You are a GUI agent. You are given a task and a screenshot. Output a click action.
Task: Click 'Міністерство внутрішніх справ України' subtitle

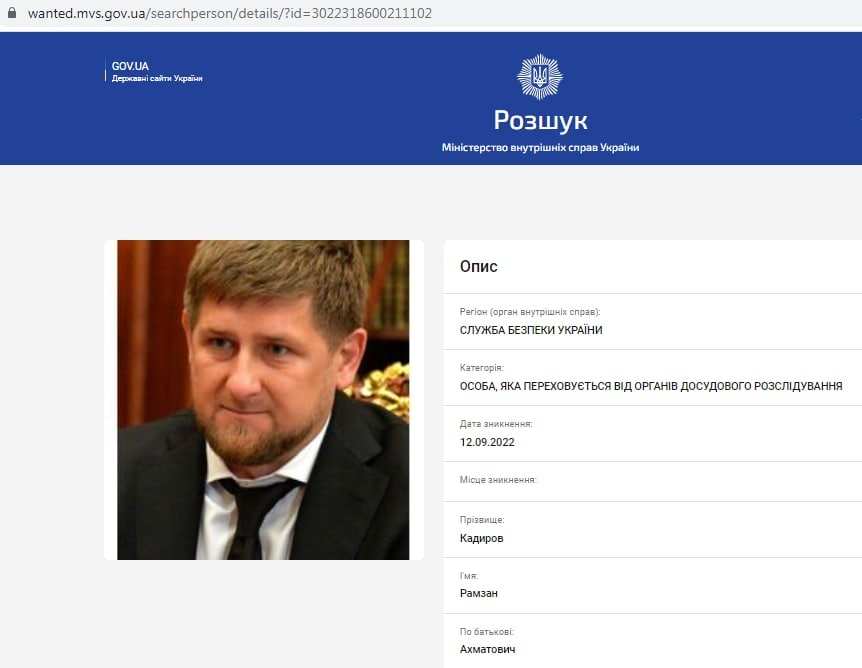click(540, 147)
